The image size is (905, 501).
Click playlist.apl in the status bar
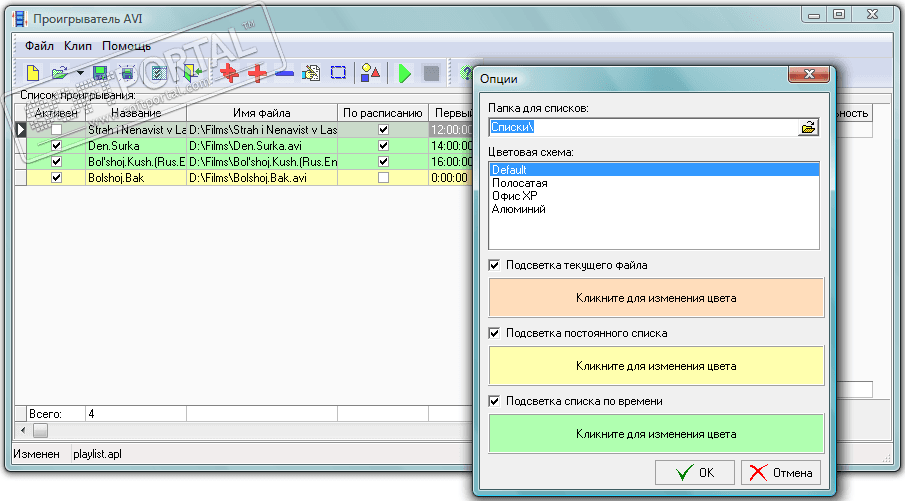97,454
